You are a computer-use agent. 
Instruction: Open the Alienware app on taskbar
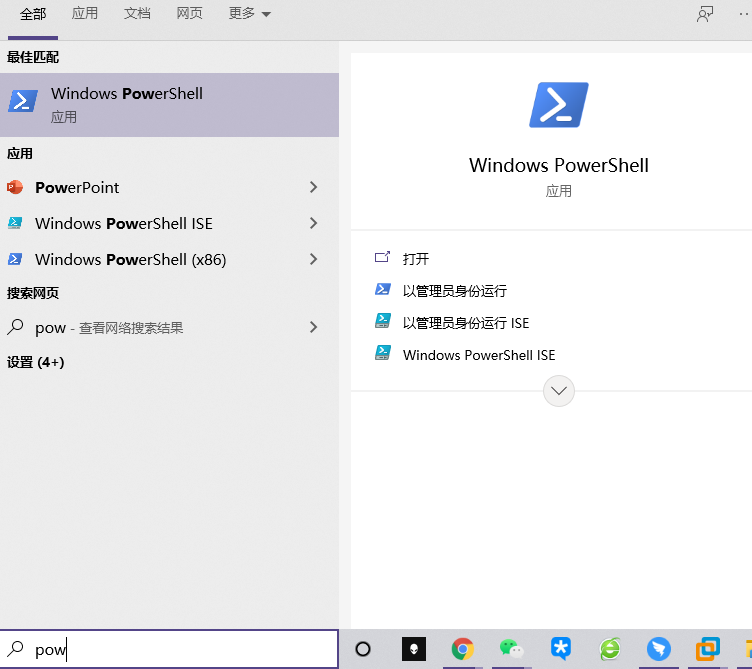coord(414,649)
